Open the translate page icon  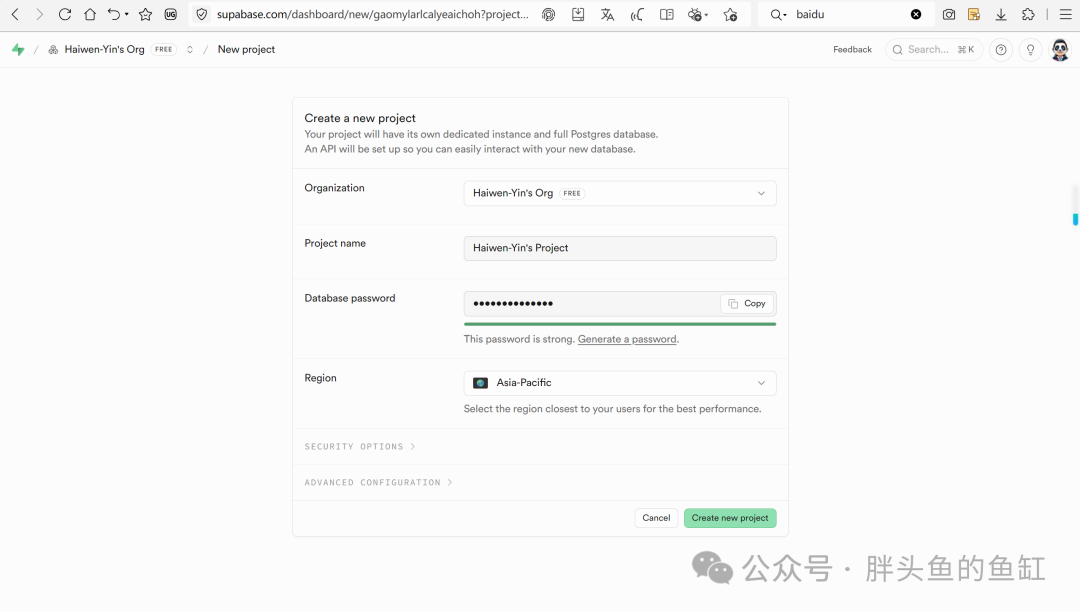pyautogui.click(x=607, y=14)
